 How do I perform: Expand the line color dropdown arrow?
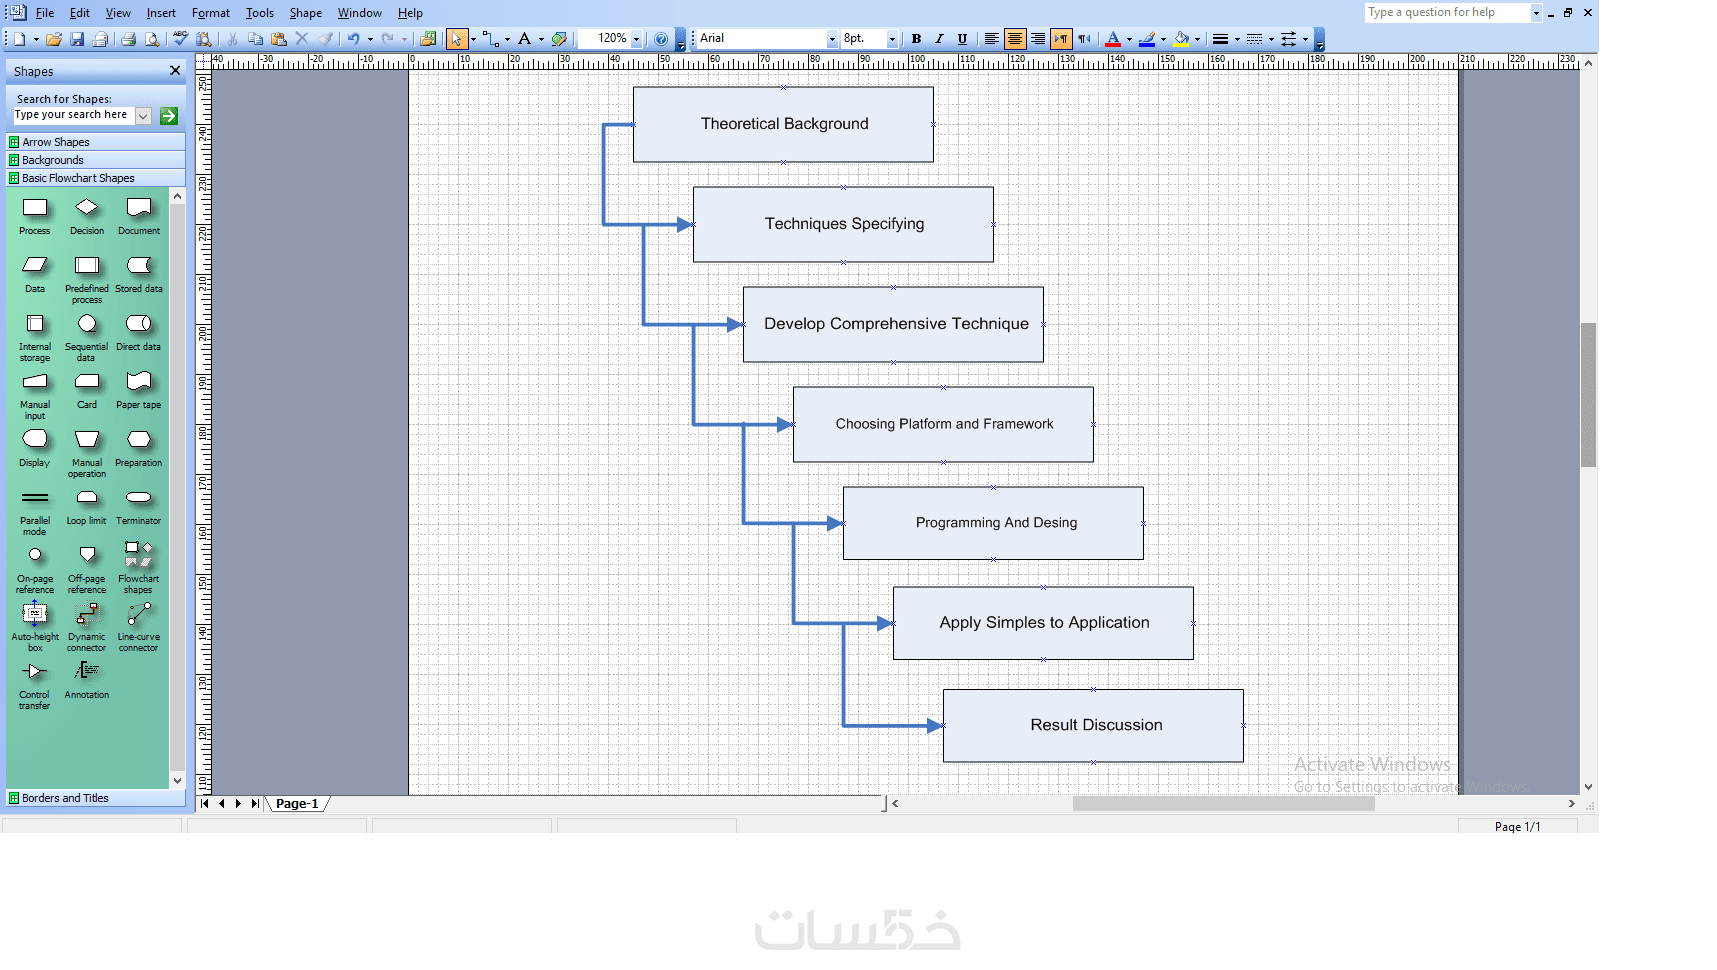[x=1163, y=39]
